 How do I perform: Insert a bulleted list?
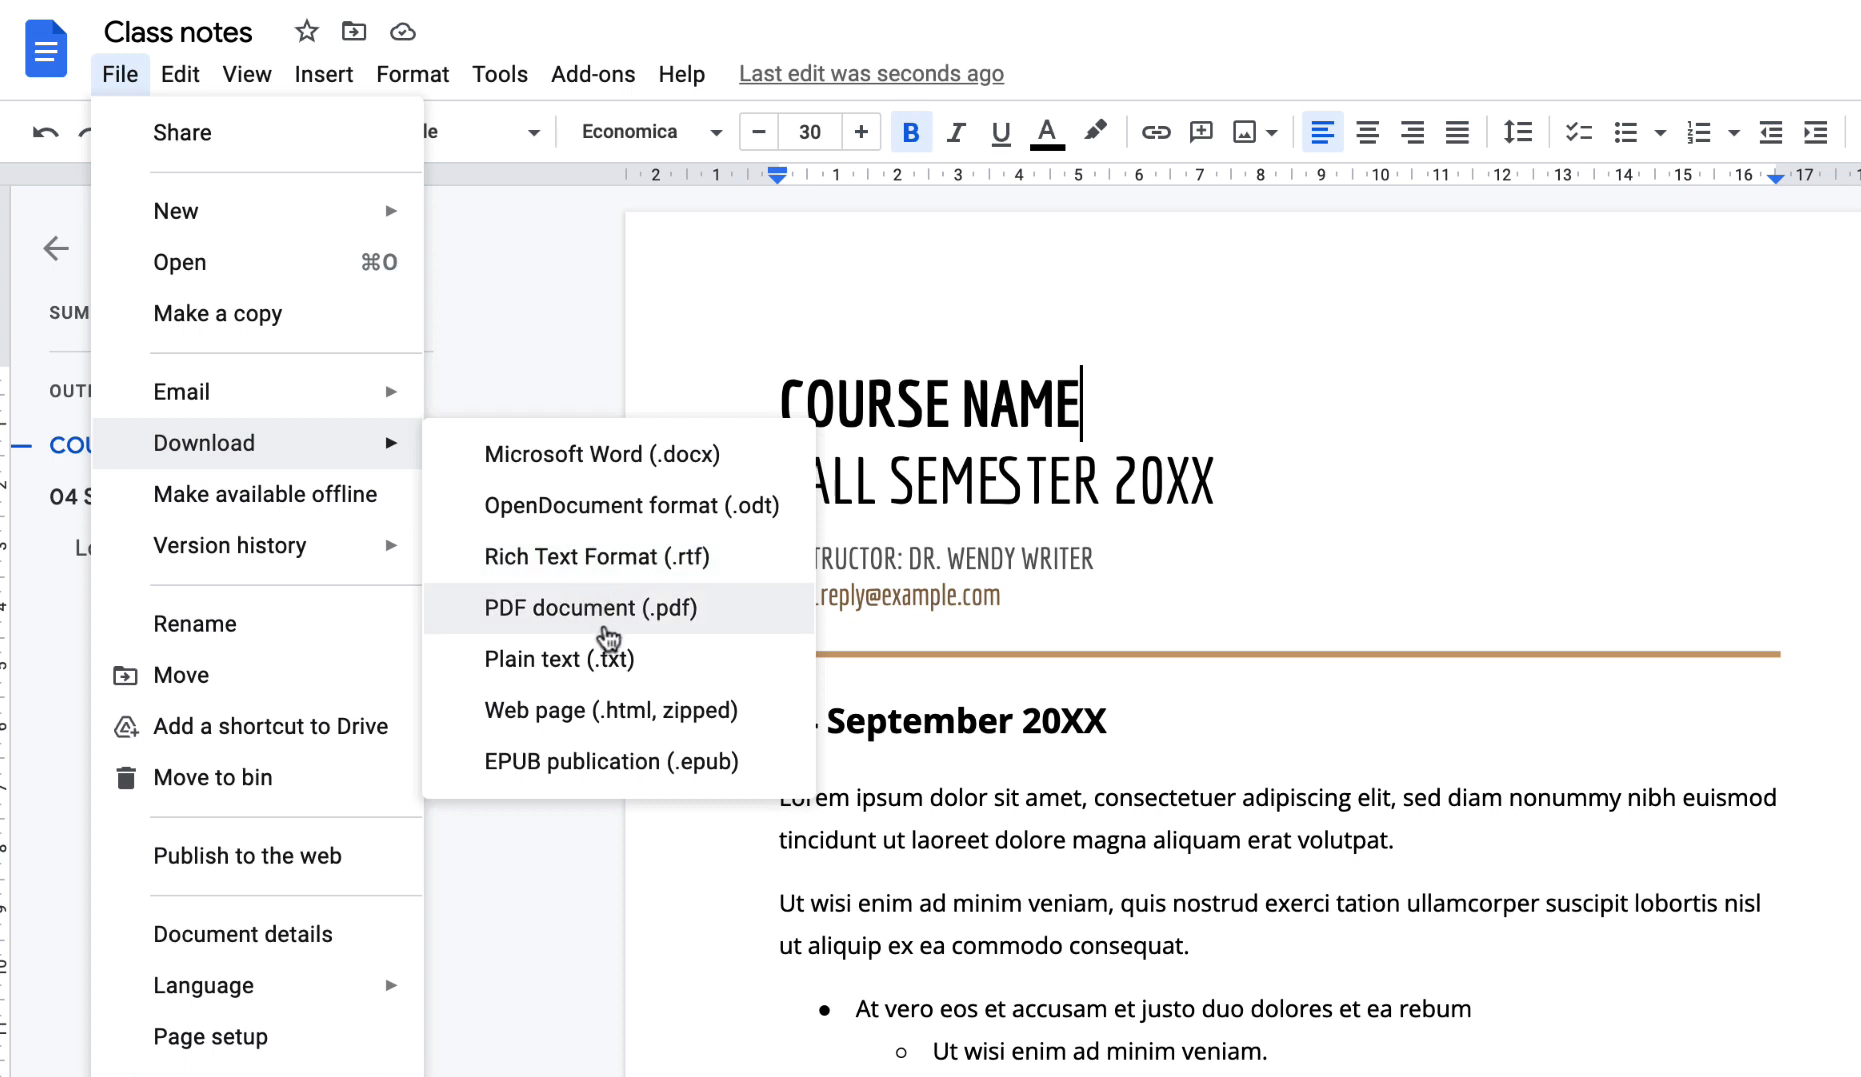pos(1626,132)
